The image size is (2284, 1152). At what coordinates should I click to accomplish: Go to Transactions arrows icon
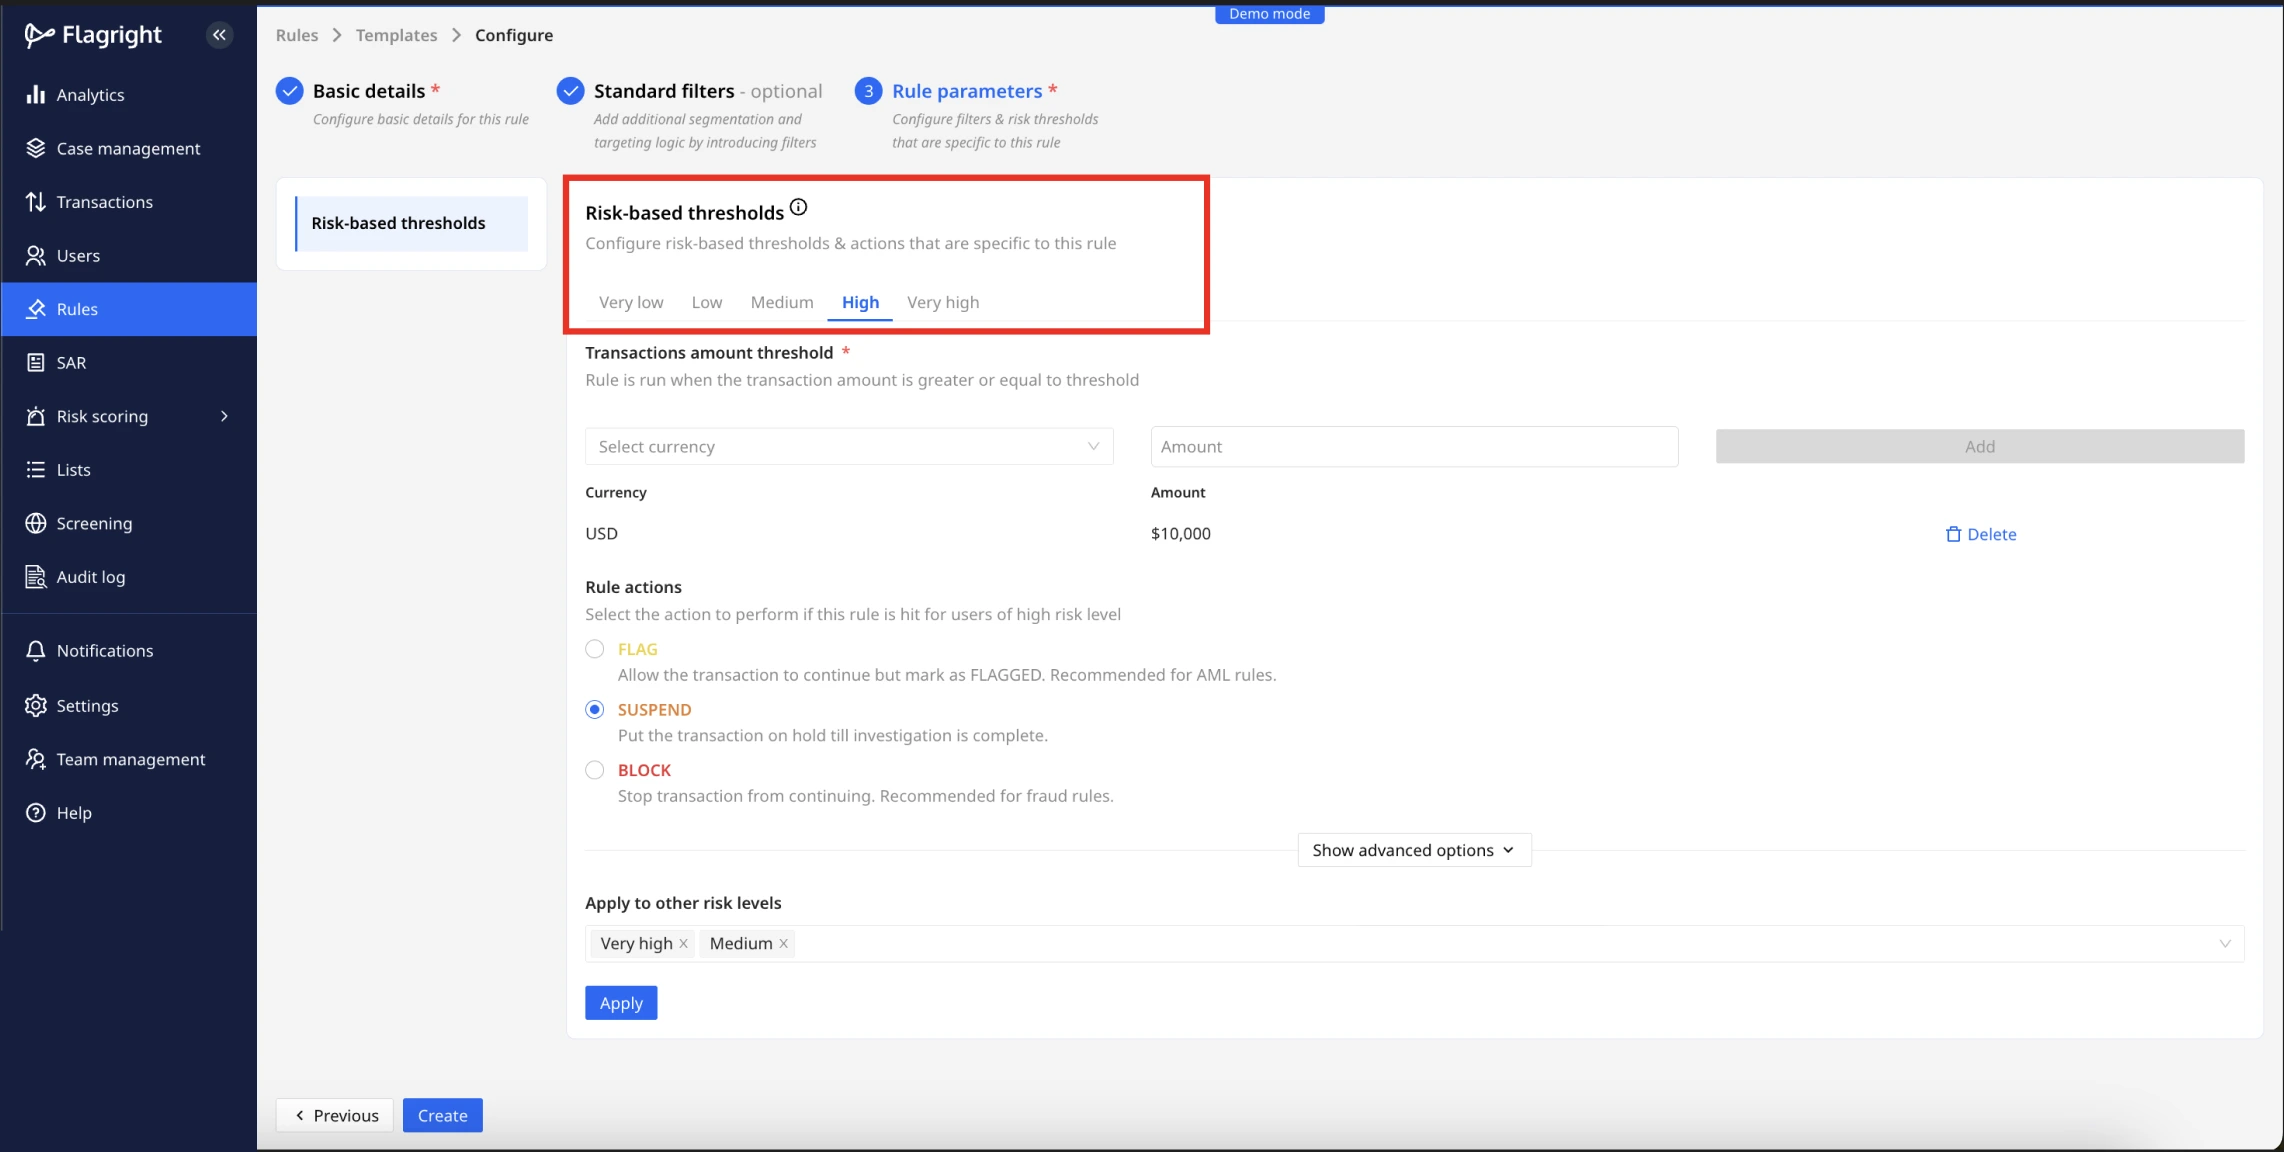point(36,202)
